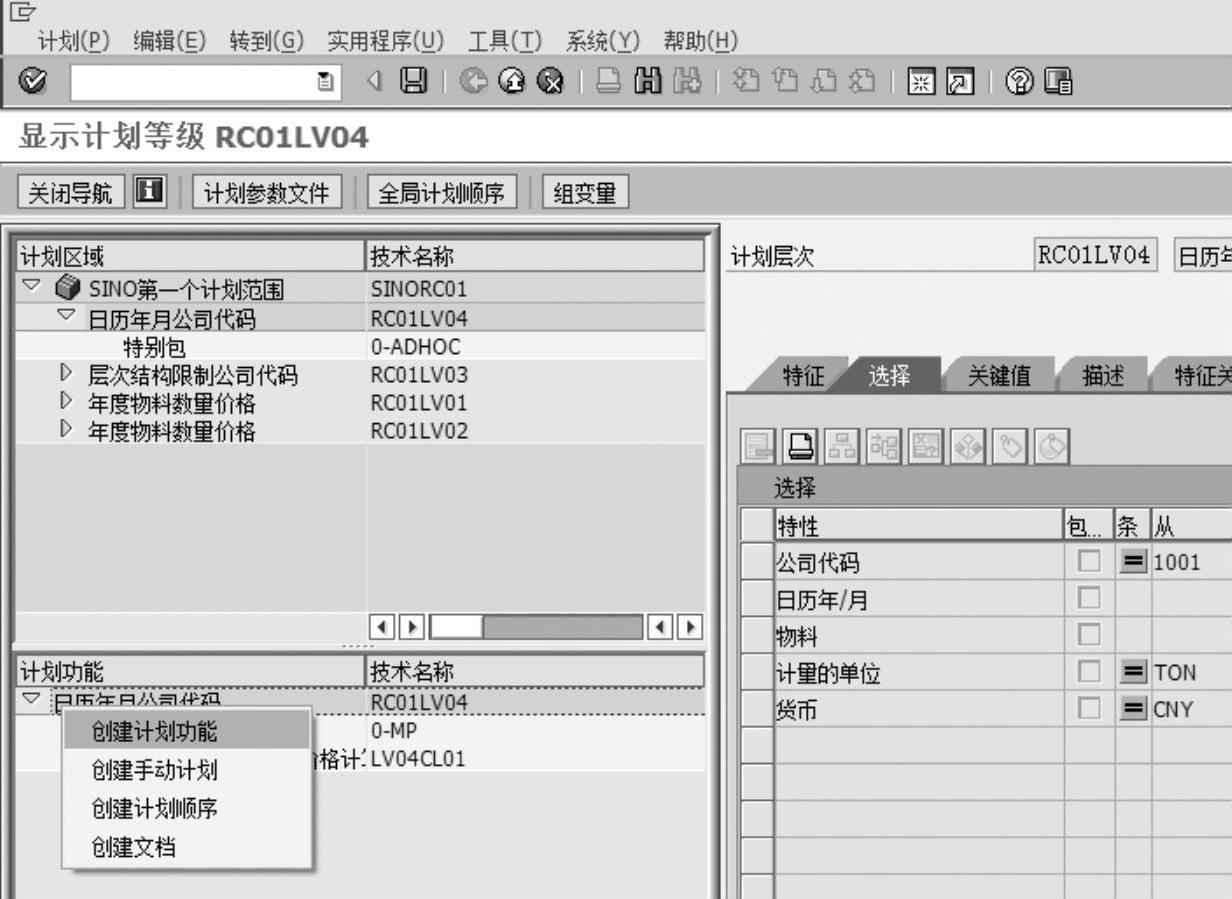Click the horizontal scrollbar thumb in 计划区域
The image size is (1232, 899).
tap(457, 628)
